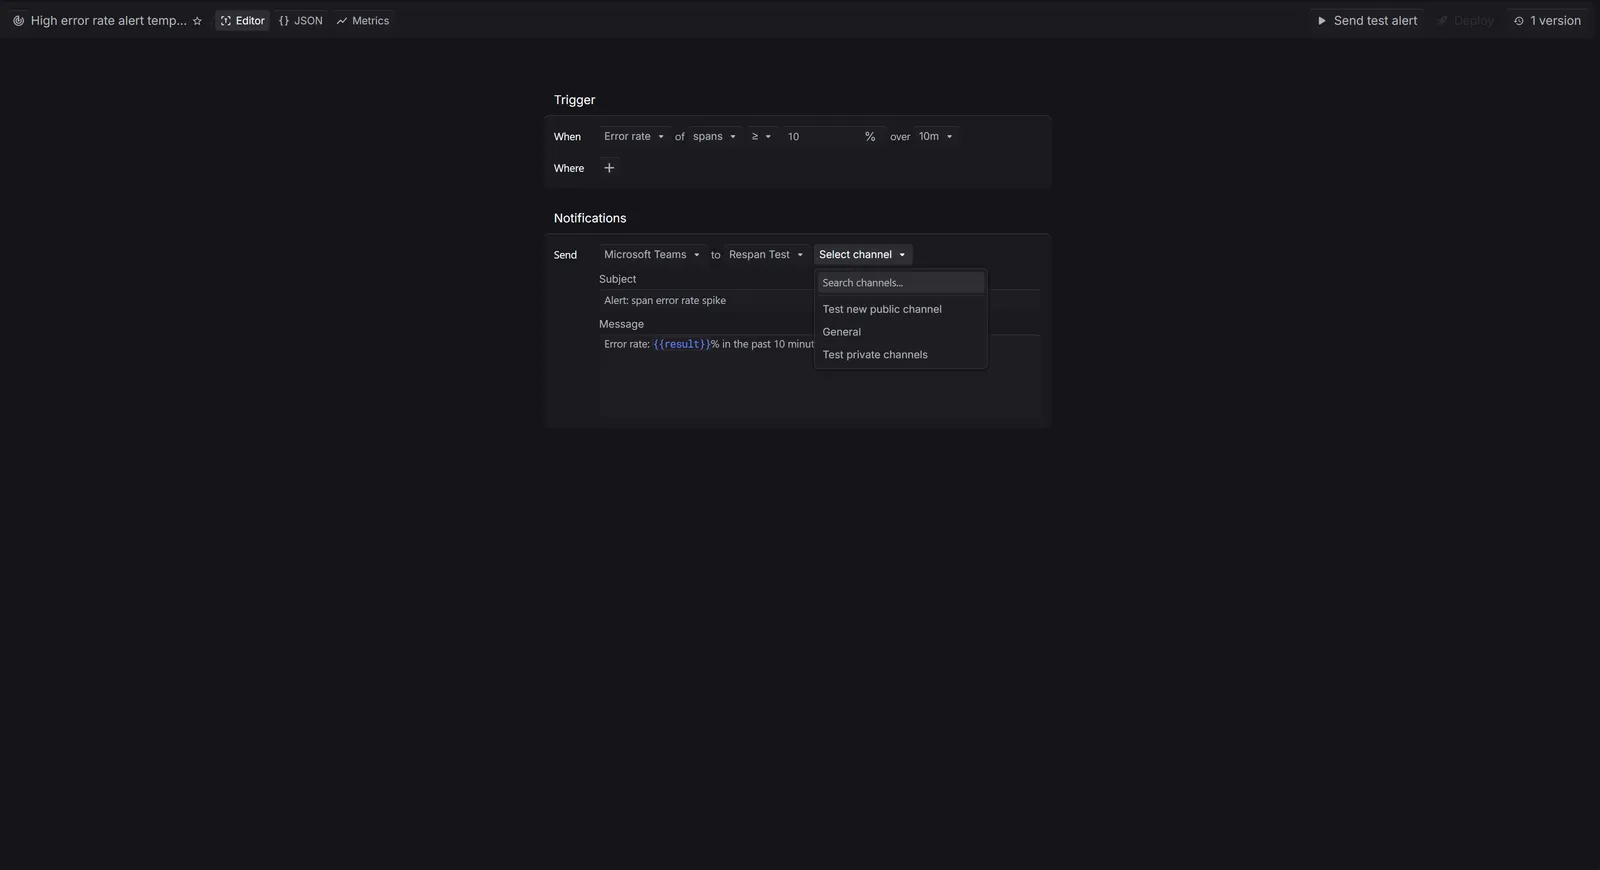Click the alert title text
The height and width of the screenshot is (870, 1600).
click(x=108, y=21)
